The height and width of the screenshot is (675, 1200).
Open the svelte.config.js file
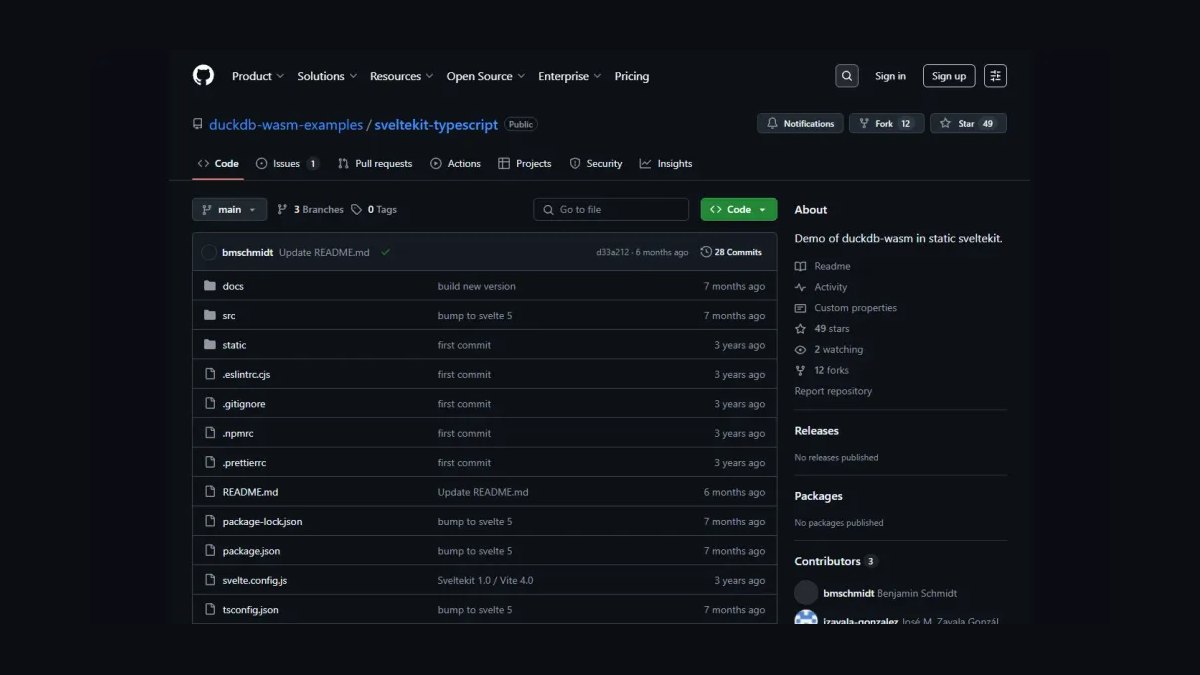click(255, 581)
